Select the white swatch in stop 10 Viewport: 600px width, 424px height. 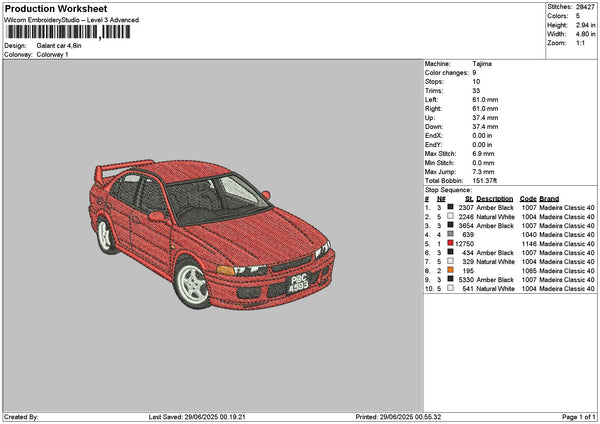click(x=451, y=288)
